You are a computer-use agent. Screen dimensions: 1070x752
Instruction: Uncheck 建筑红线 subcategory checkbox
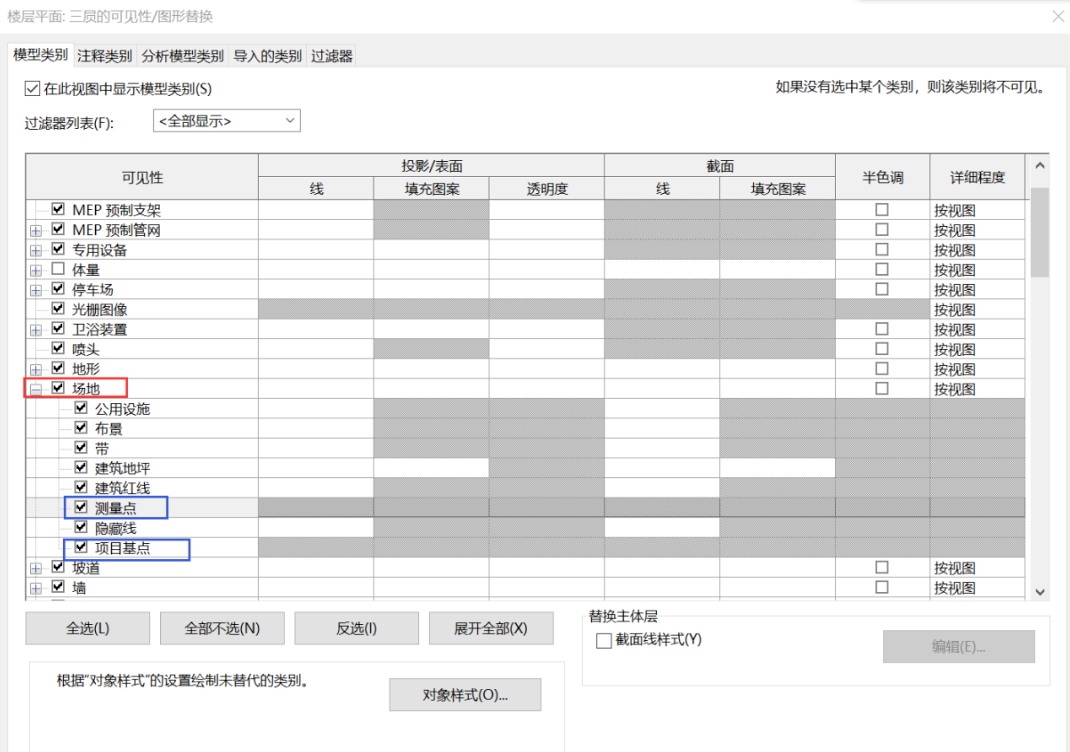tap(81, 487)
